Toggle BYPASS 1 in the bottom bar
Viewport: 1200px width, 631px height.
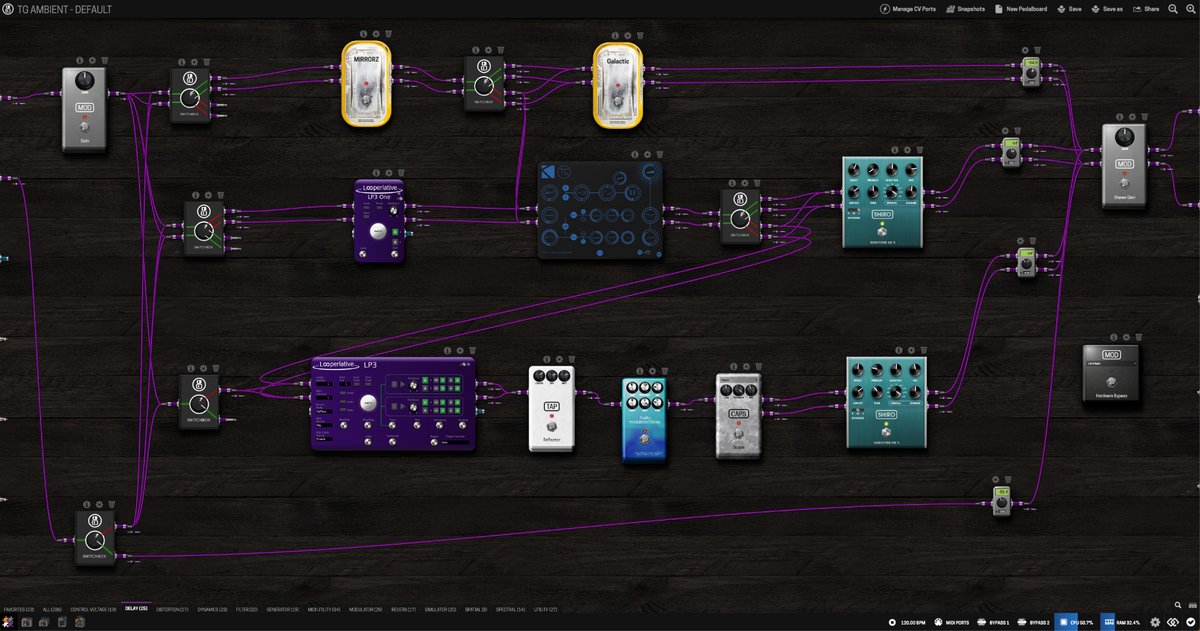[x=993, y=622]
